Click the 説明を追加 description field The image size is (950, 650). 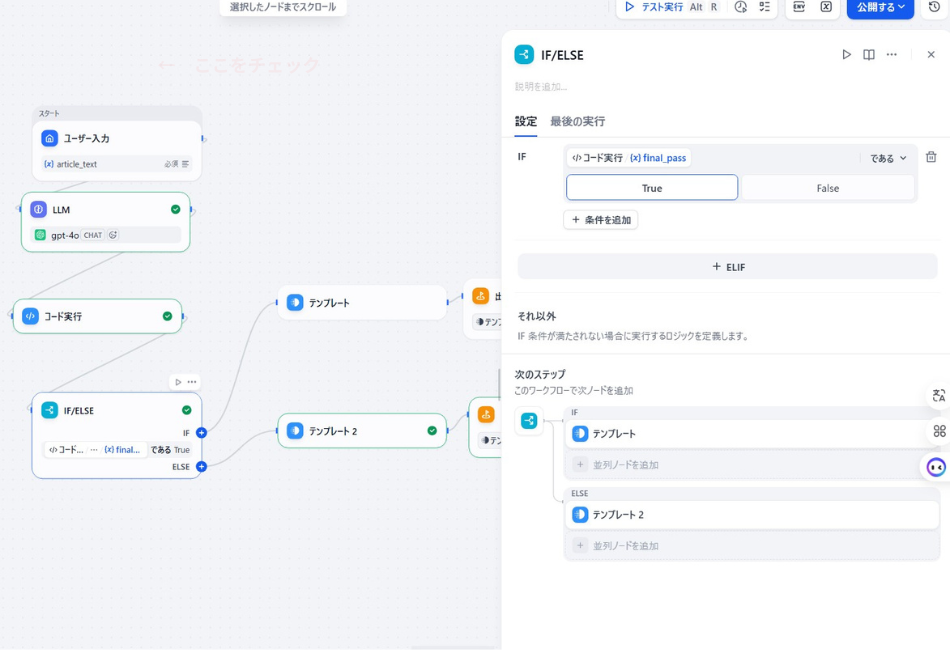[x=540, y=88]
